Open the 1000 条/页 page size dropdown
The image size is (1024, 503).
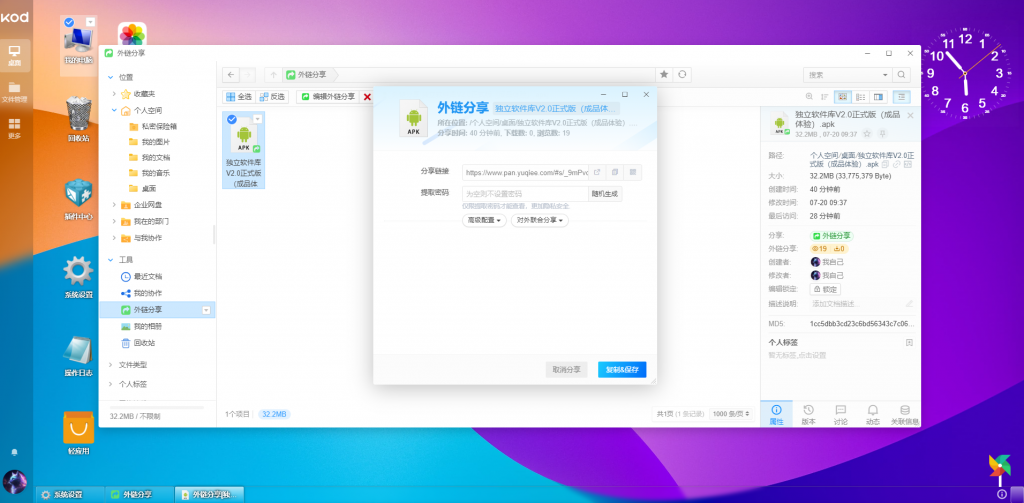click(731, 414)
